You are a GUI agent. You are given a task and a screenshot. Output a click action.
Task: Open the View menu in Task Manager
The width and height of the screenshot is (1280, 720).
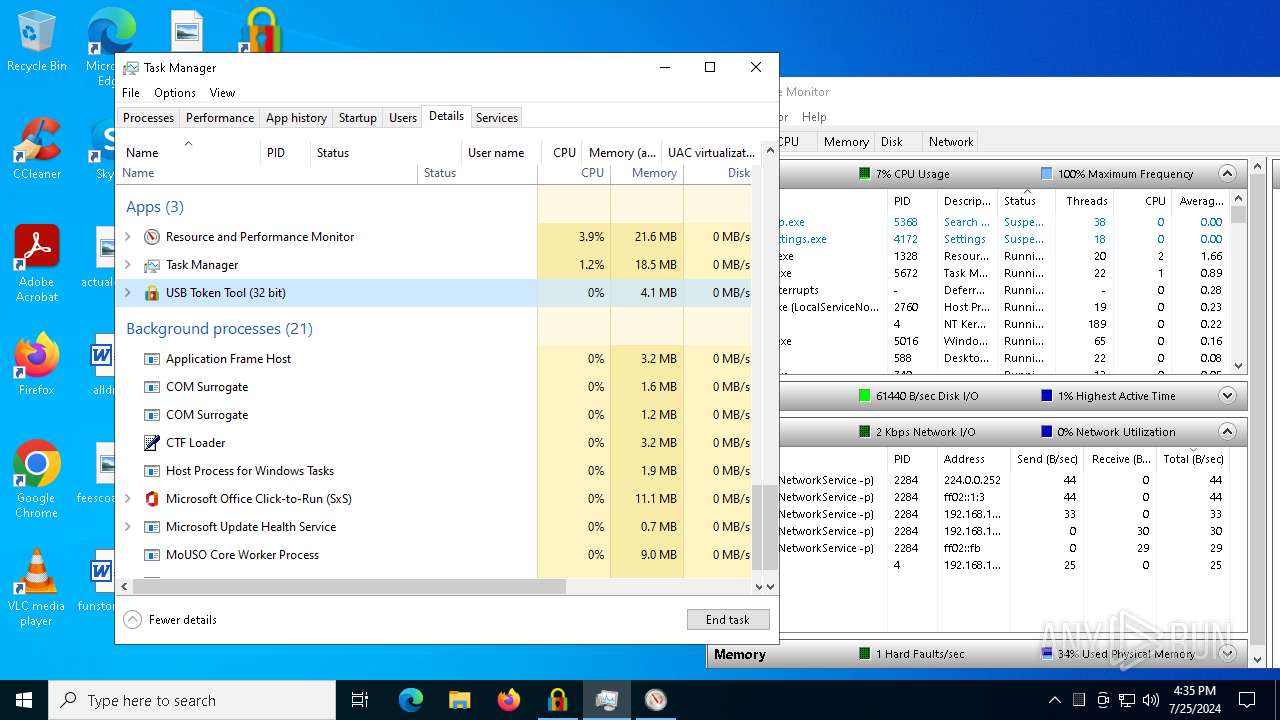click(x=222, y=93)
